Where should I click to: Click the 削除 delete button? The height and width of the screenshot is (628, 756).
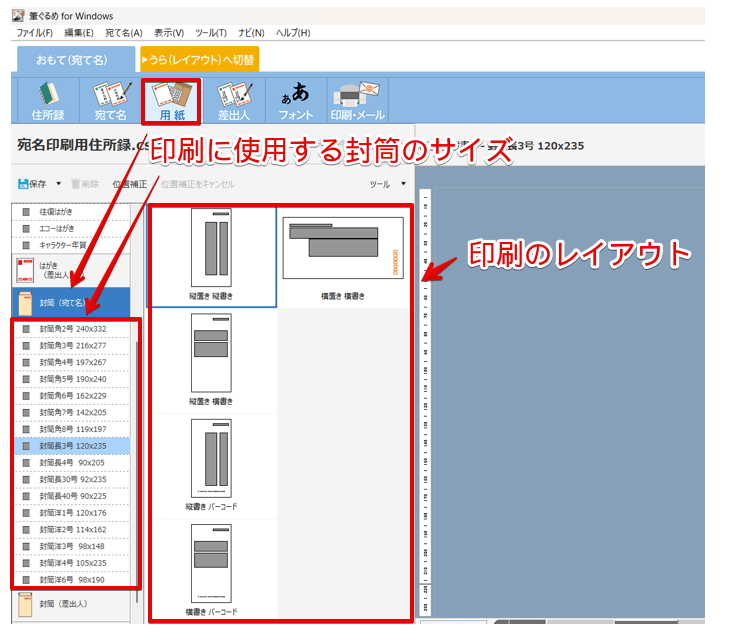click(x=85, y=184)
